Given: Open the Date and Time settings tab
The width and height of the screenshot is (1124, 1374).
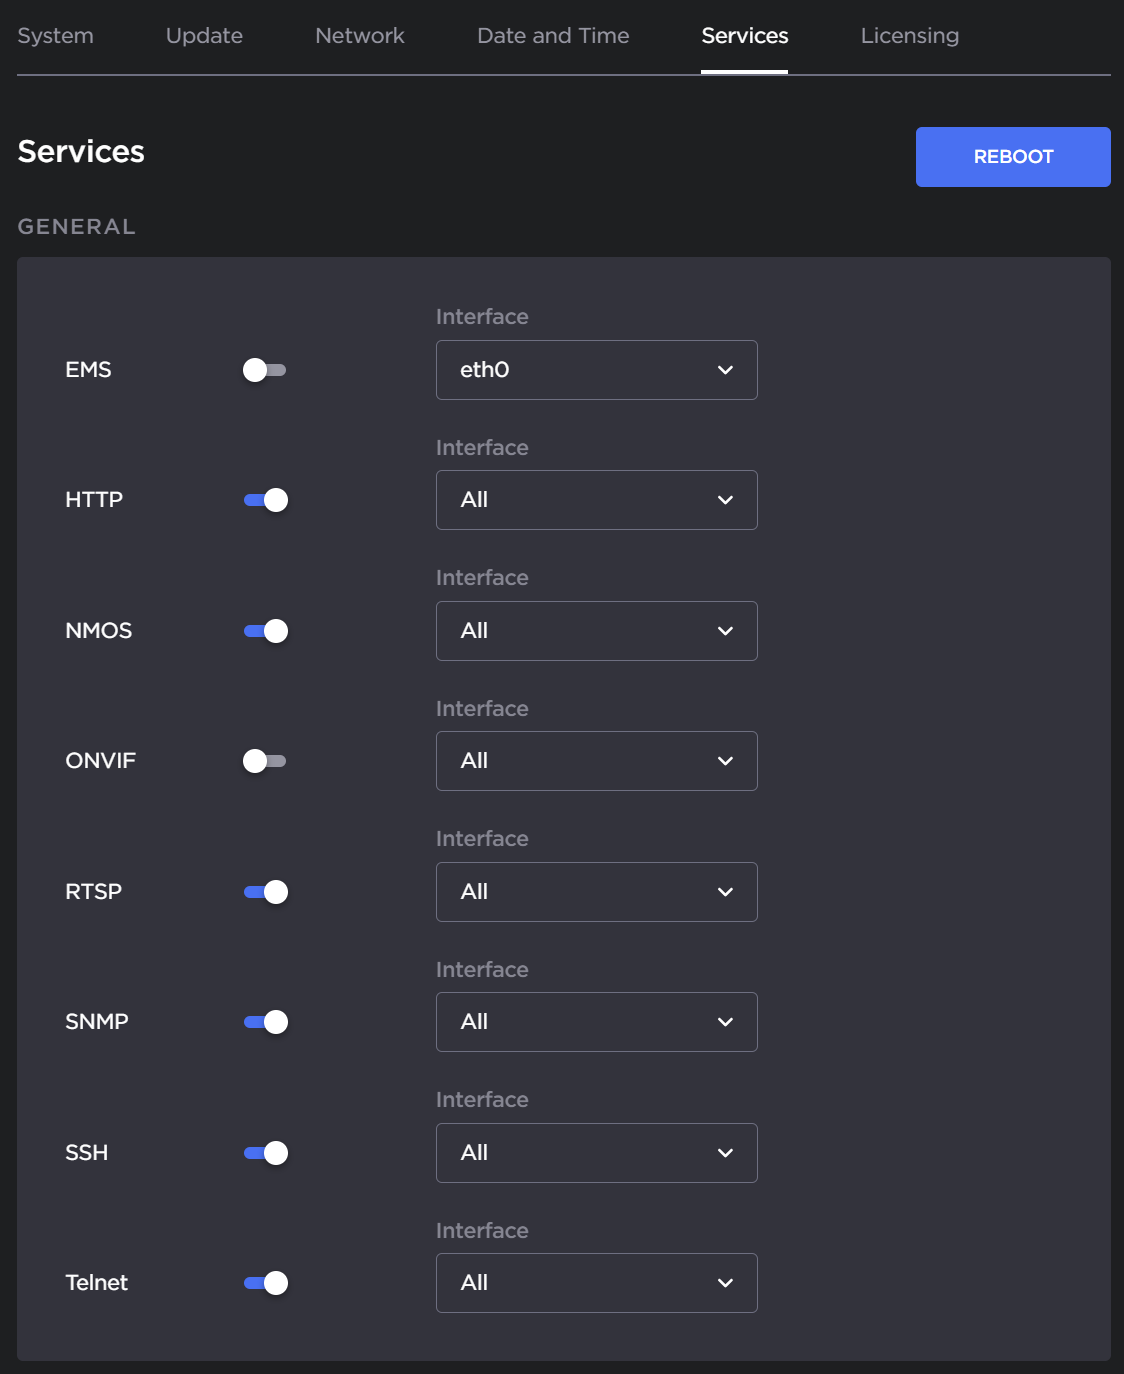Looking at the screenshot, I should click(552, 35).
